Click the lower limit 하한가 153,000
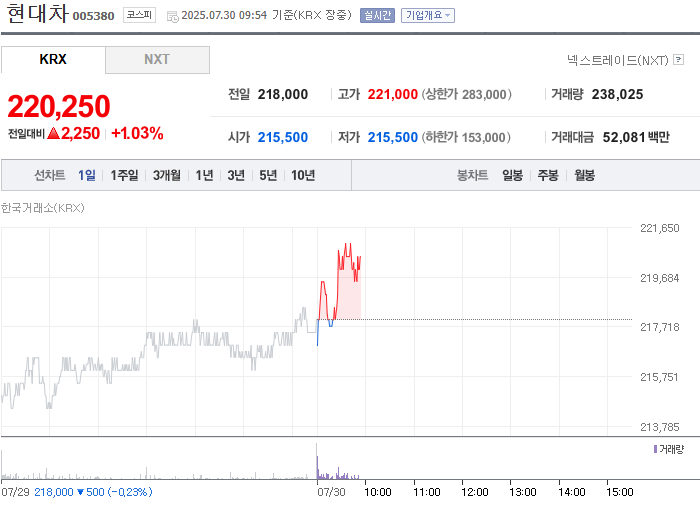This screenshot has height=505, width=700. 466,137
